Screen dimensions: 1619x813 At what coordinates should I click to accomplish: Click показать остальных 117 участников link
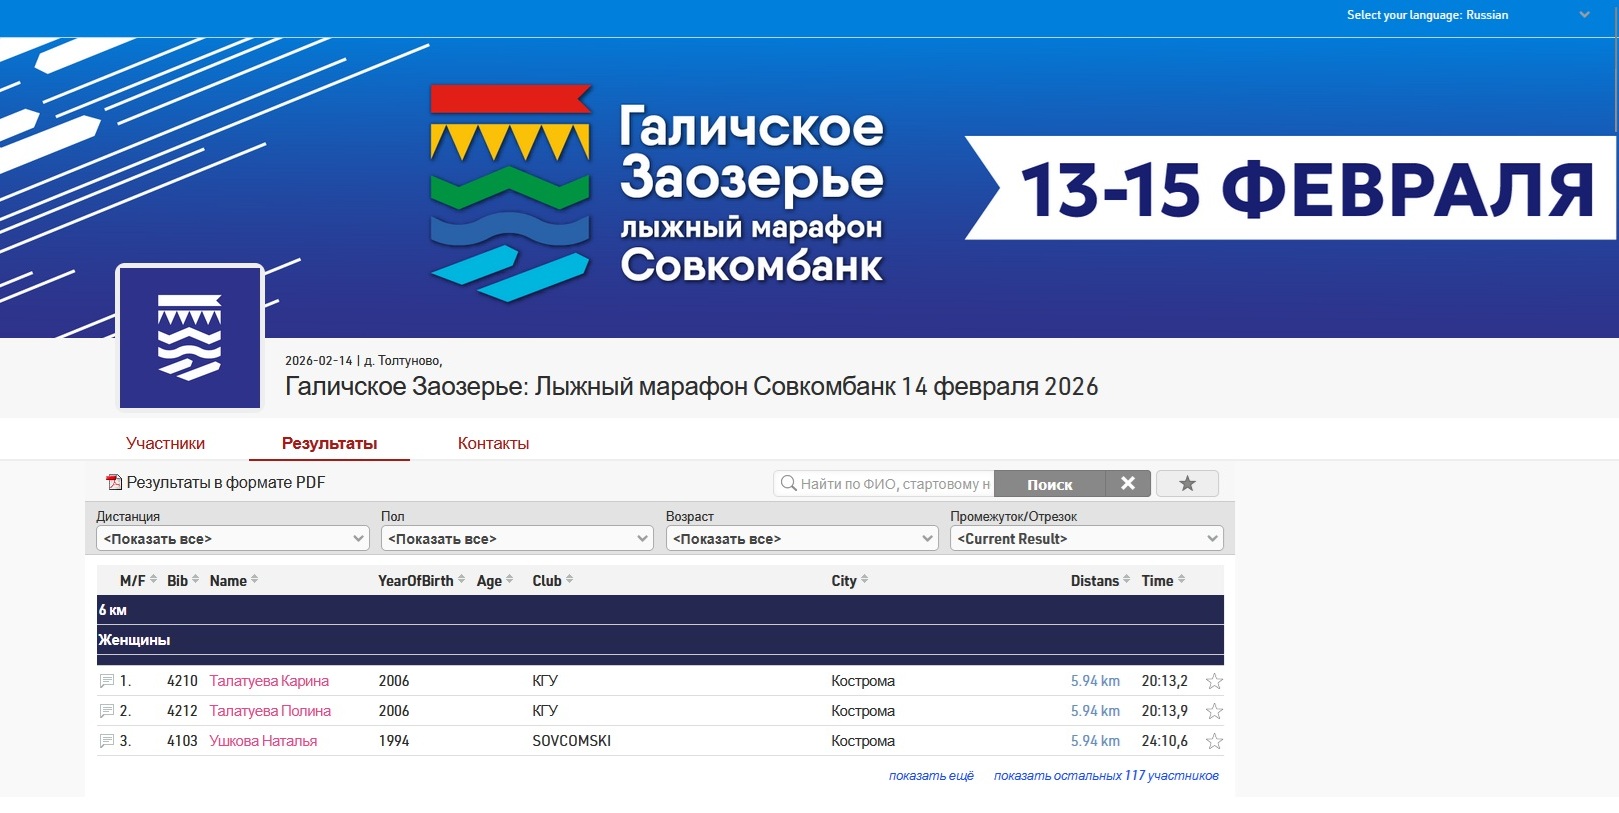[x=1106, y=776]
